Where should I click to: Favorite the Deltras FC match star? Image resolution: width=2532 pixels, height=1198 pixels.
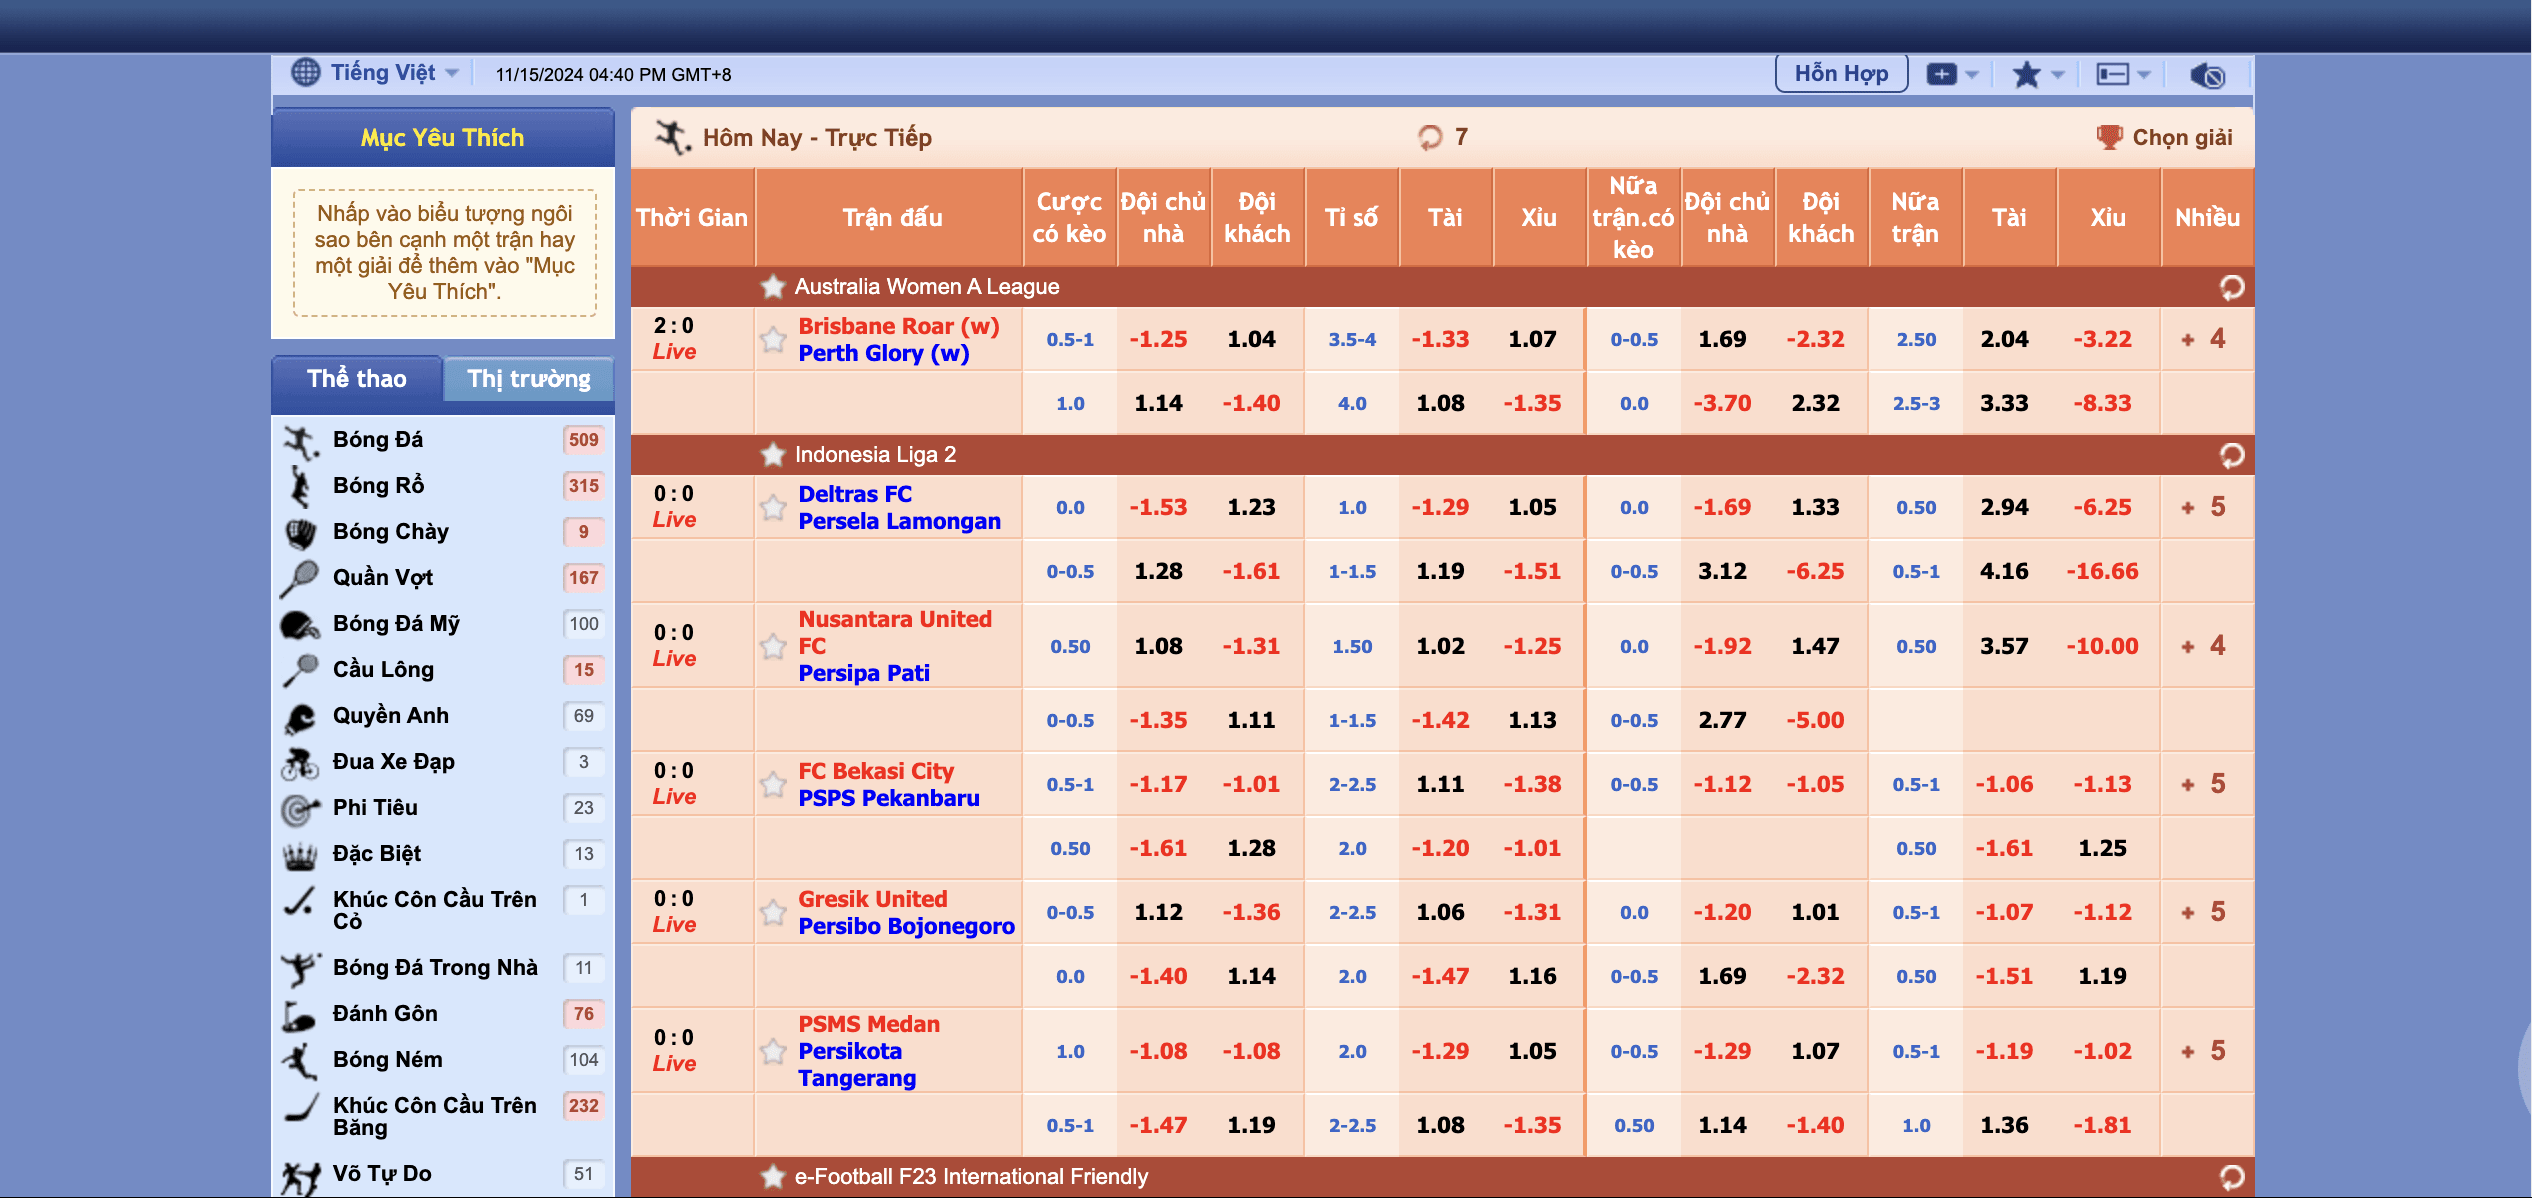click(x=772, y=508)
